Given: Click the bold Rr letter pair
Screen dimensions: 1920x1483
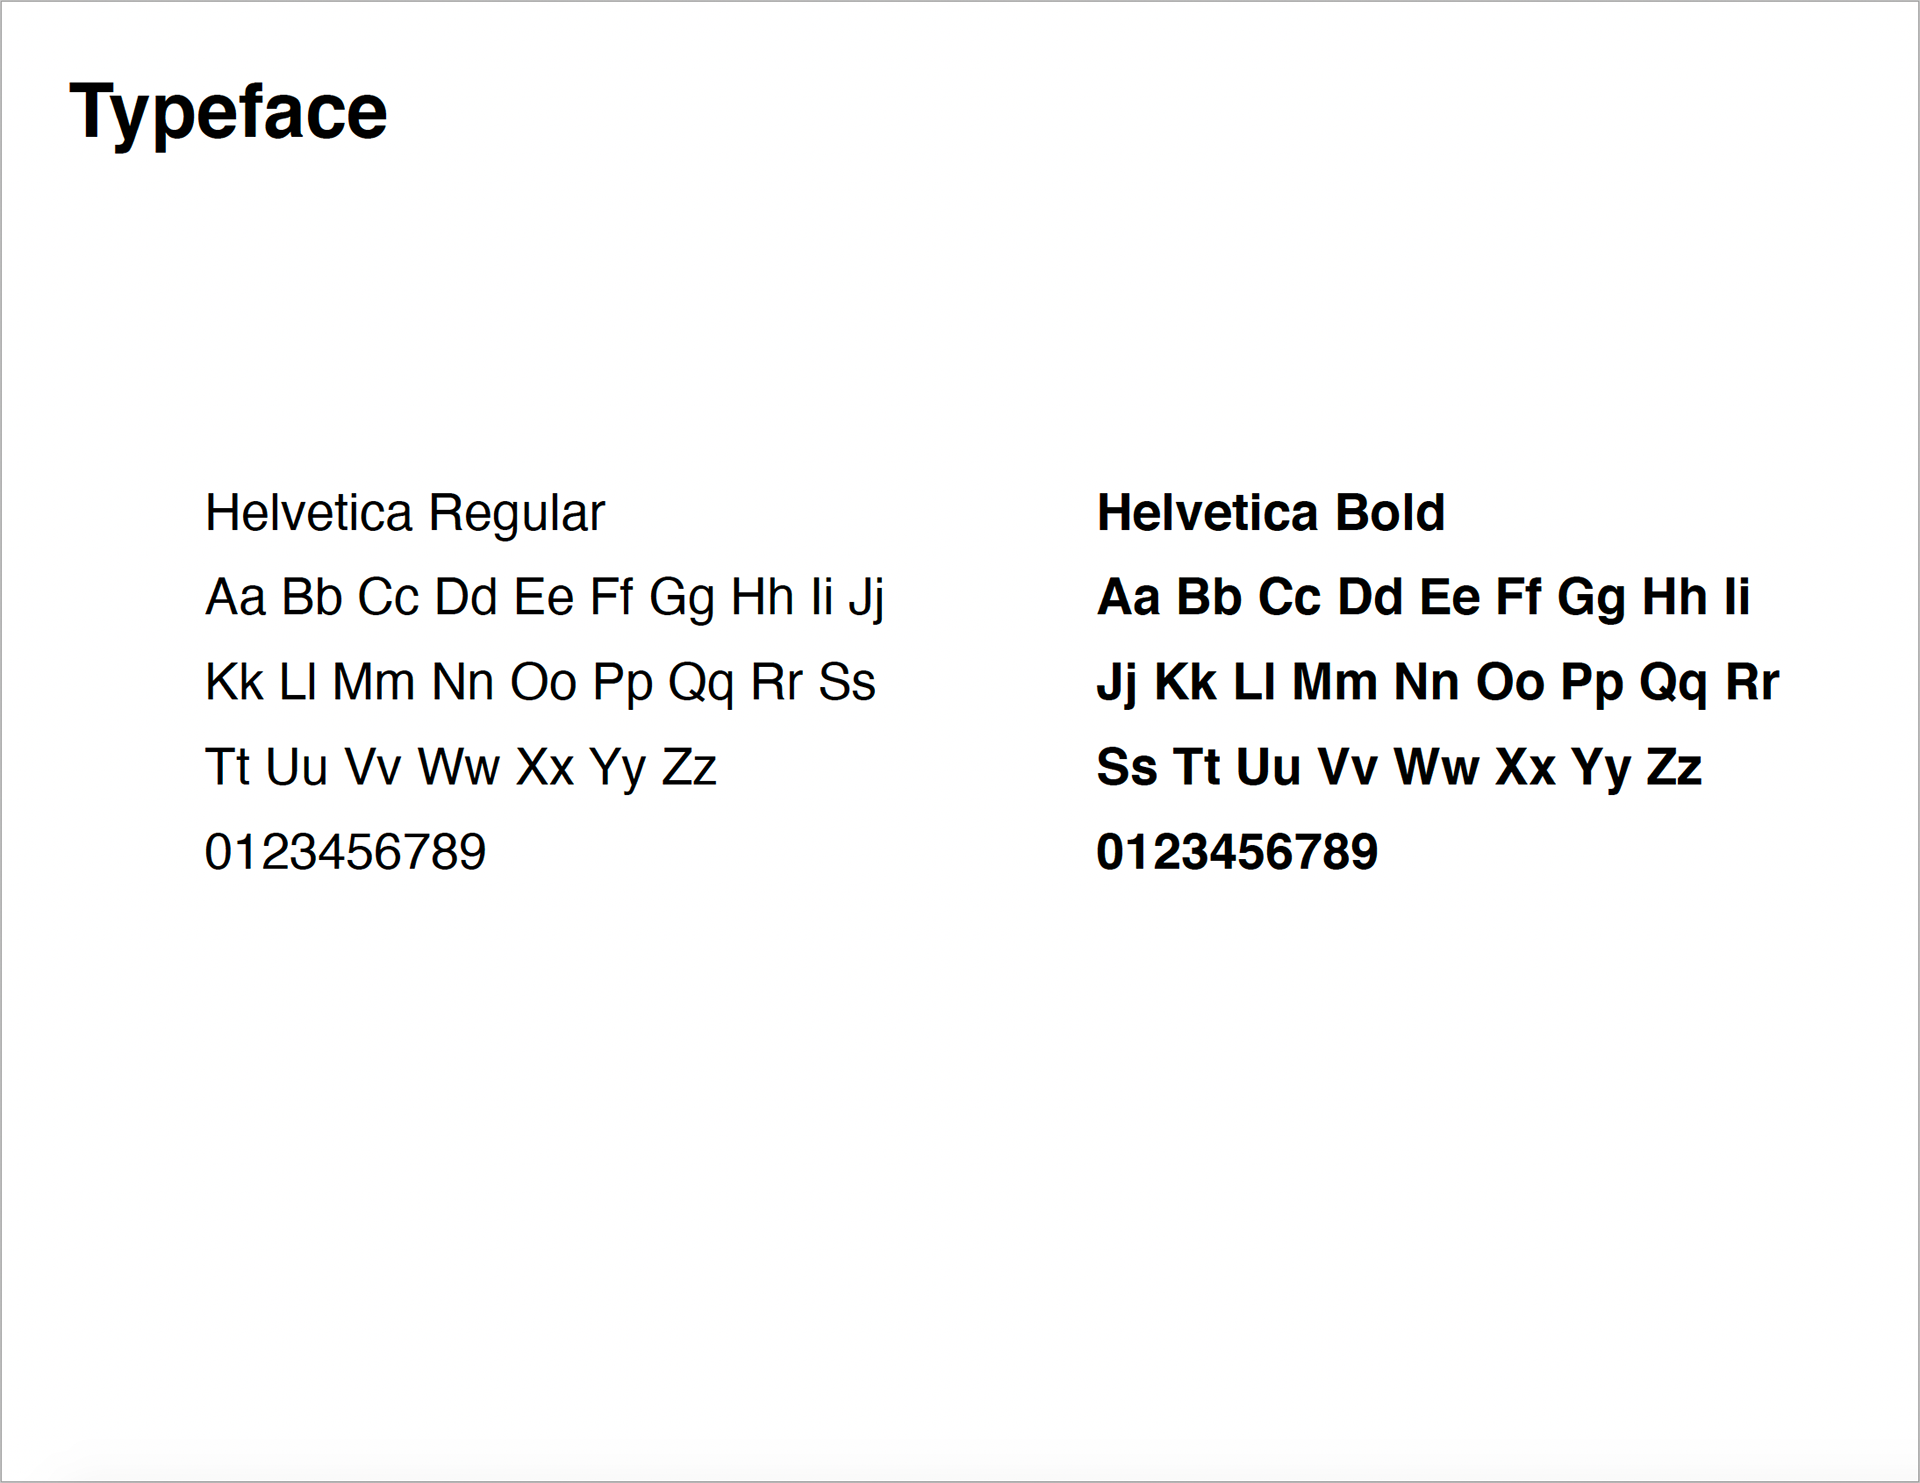Looking at the screenshot, I should pyautogui.click(x=1752, y=682).
